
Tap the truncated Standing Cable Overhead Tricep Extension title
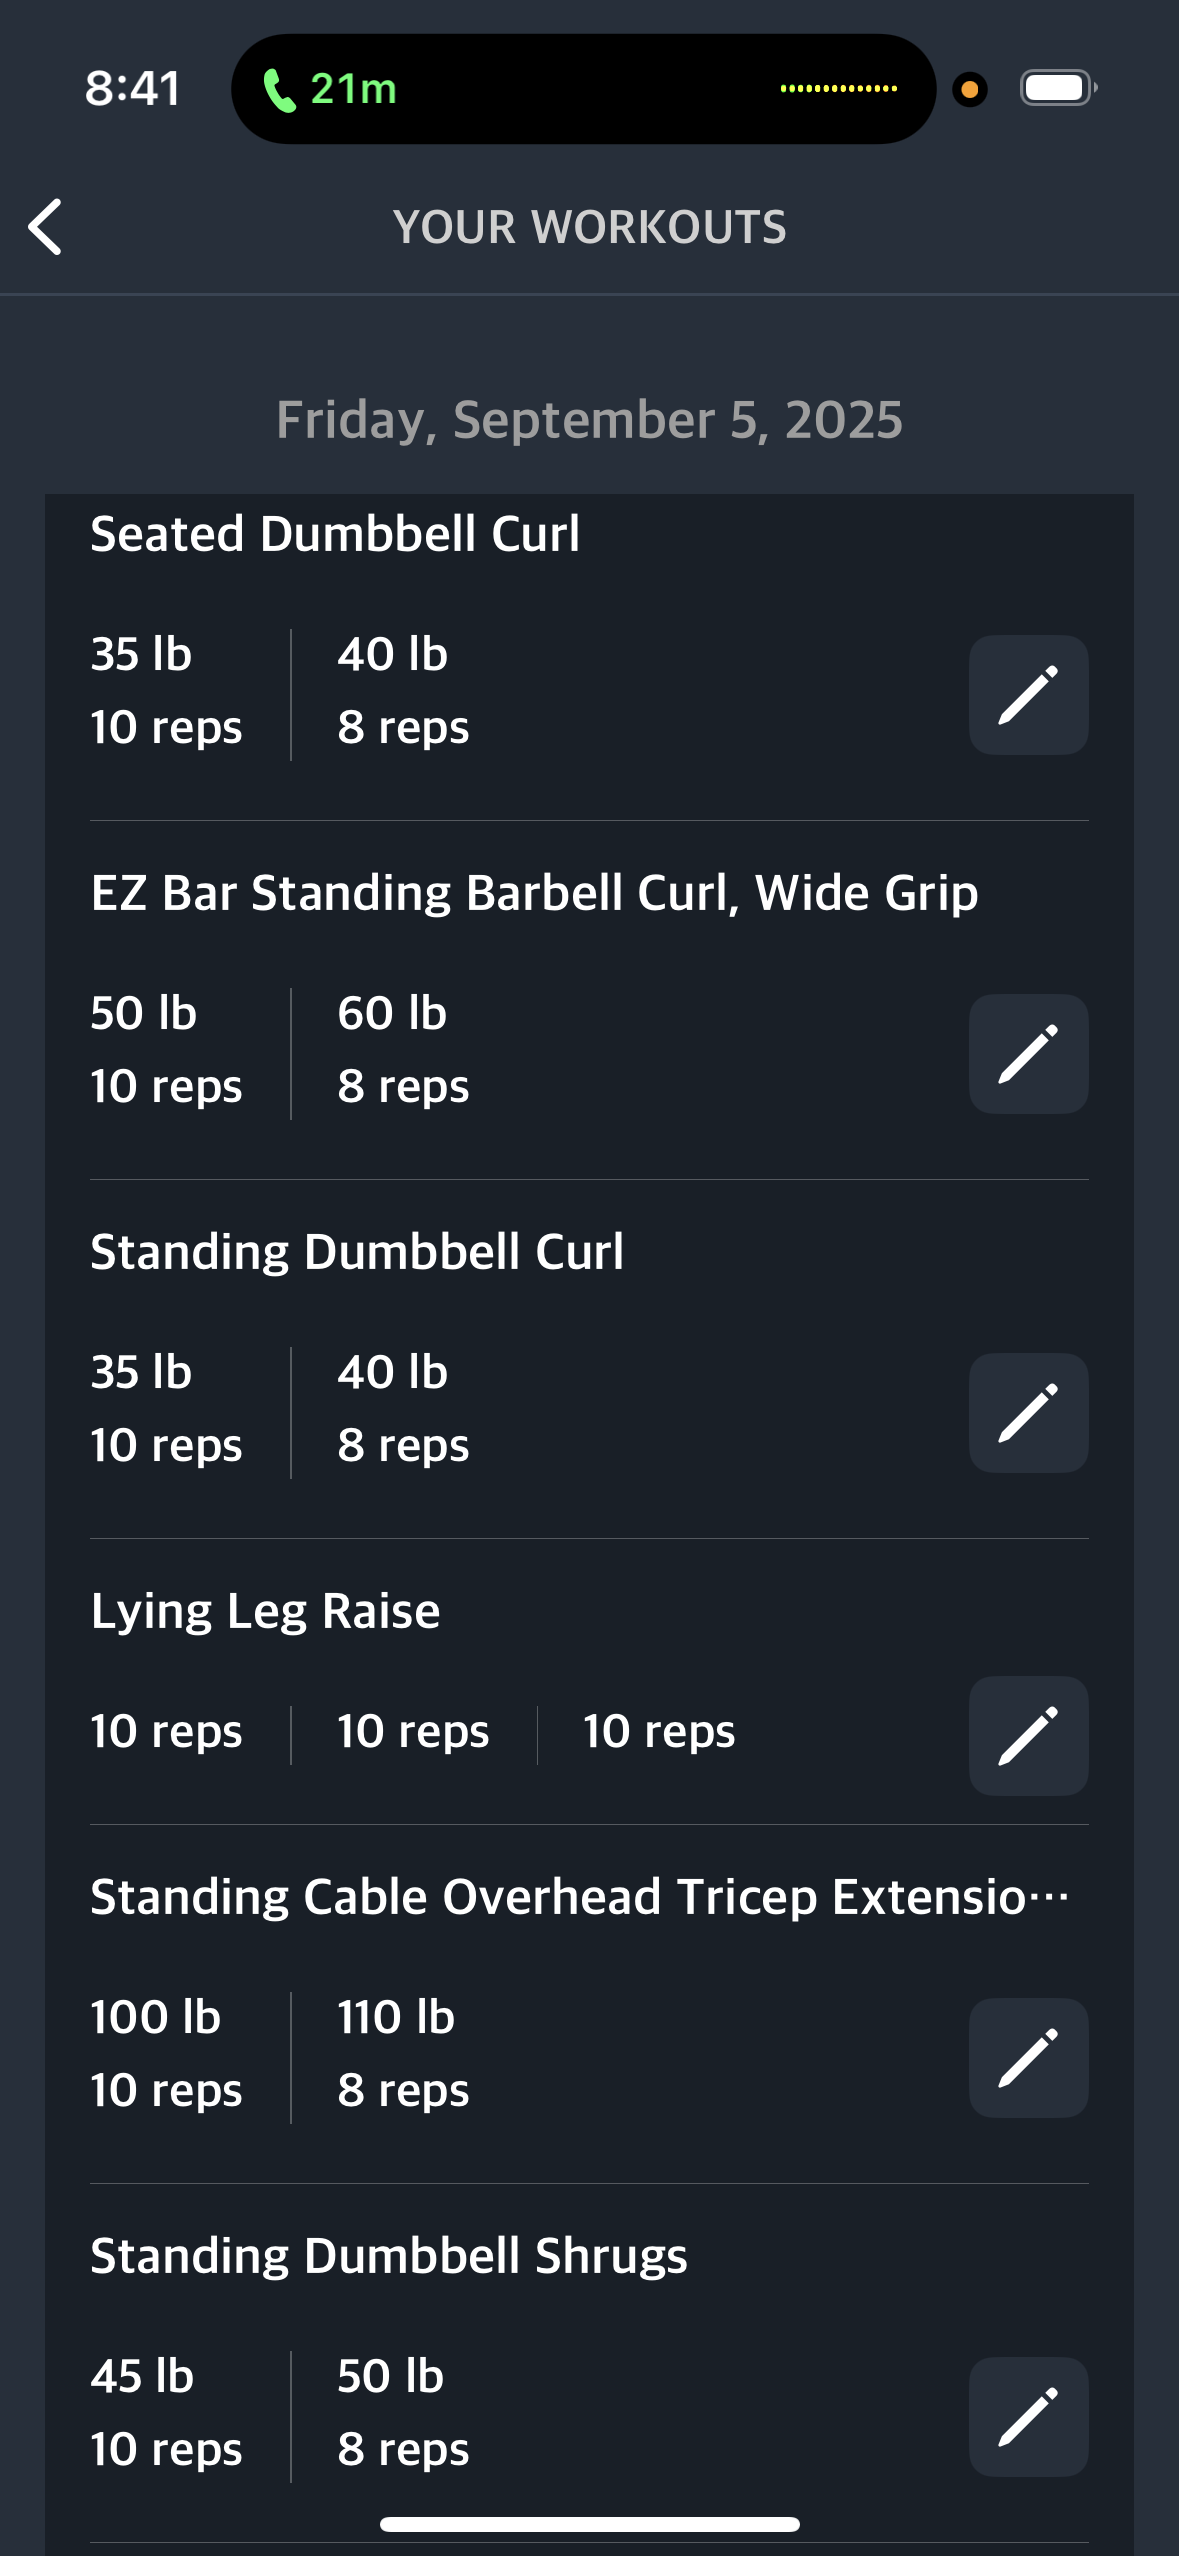[x=580, y=1897]
